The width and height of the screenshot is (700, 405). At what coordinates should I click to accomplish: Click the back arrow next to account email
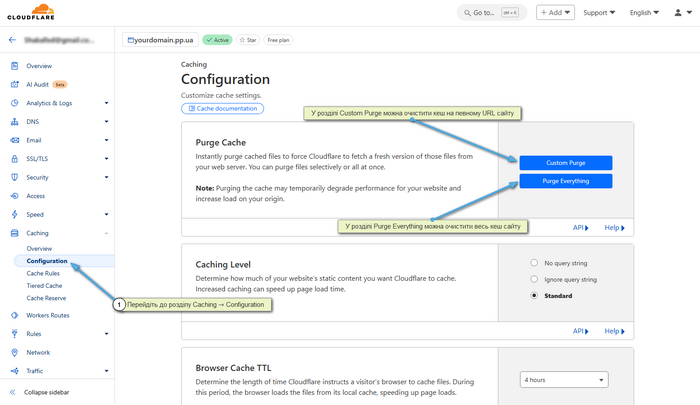tap(12, 40)
